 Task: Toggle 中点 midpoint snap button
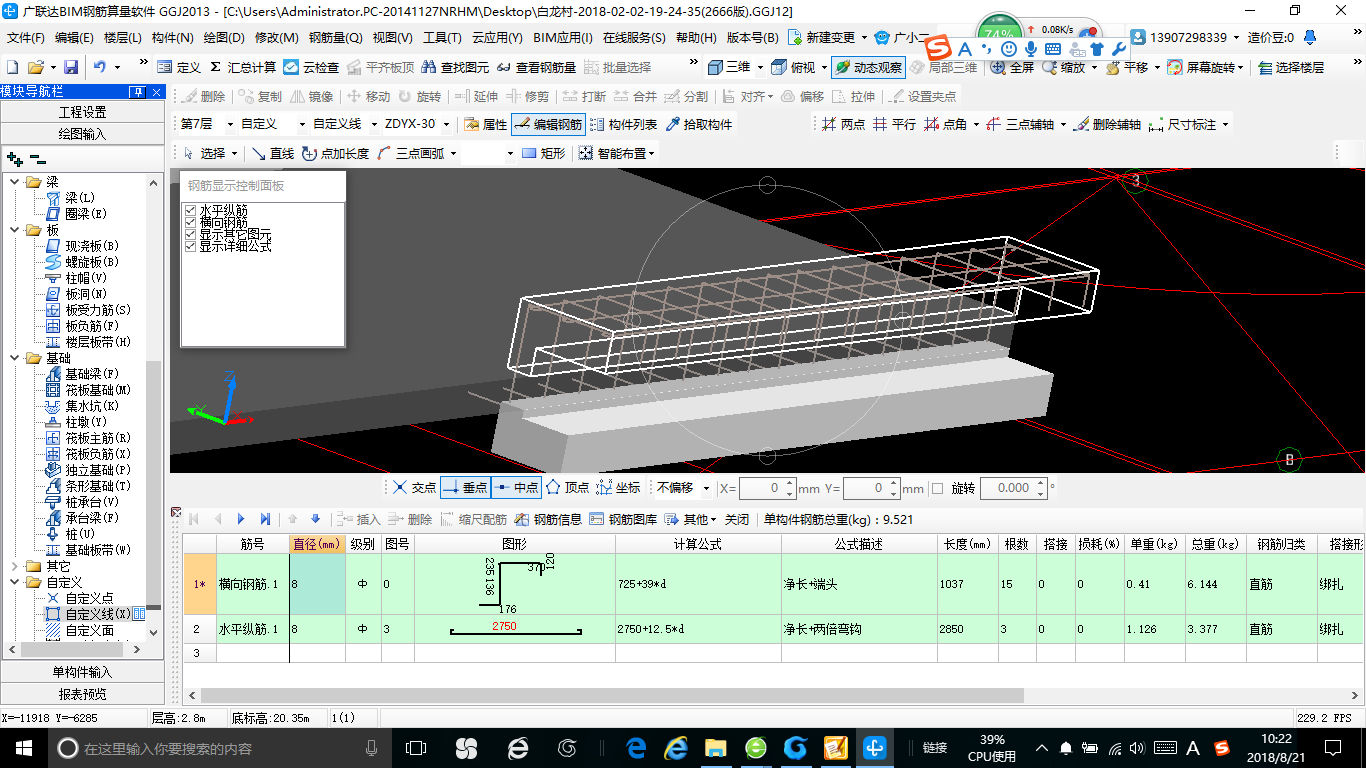[516, 488]
